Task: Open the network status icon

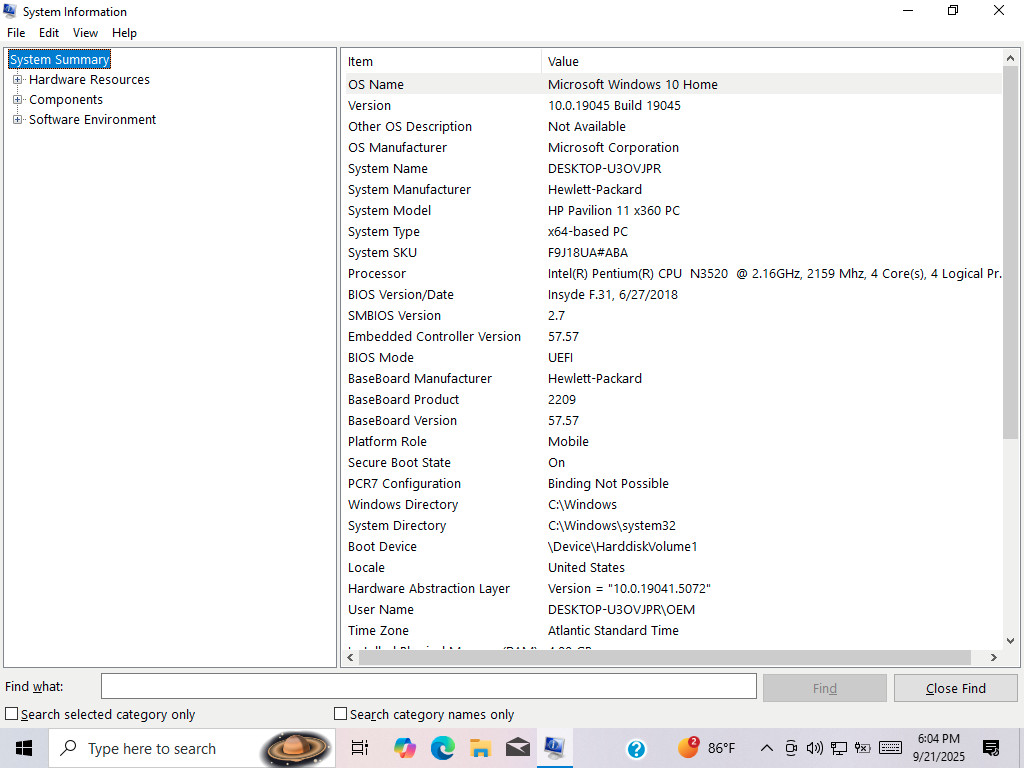Action: (839, 748)
